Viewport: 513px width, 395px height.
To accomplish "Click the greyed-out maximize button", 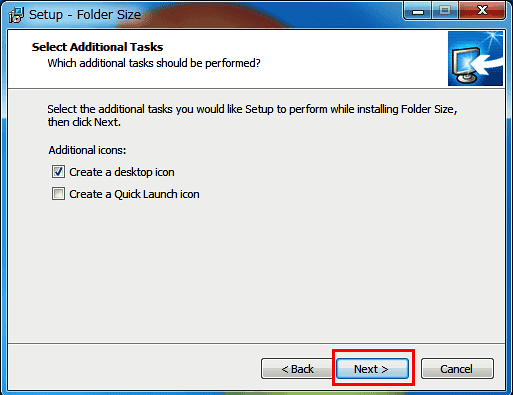I will (445, 11).
